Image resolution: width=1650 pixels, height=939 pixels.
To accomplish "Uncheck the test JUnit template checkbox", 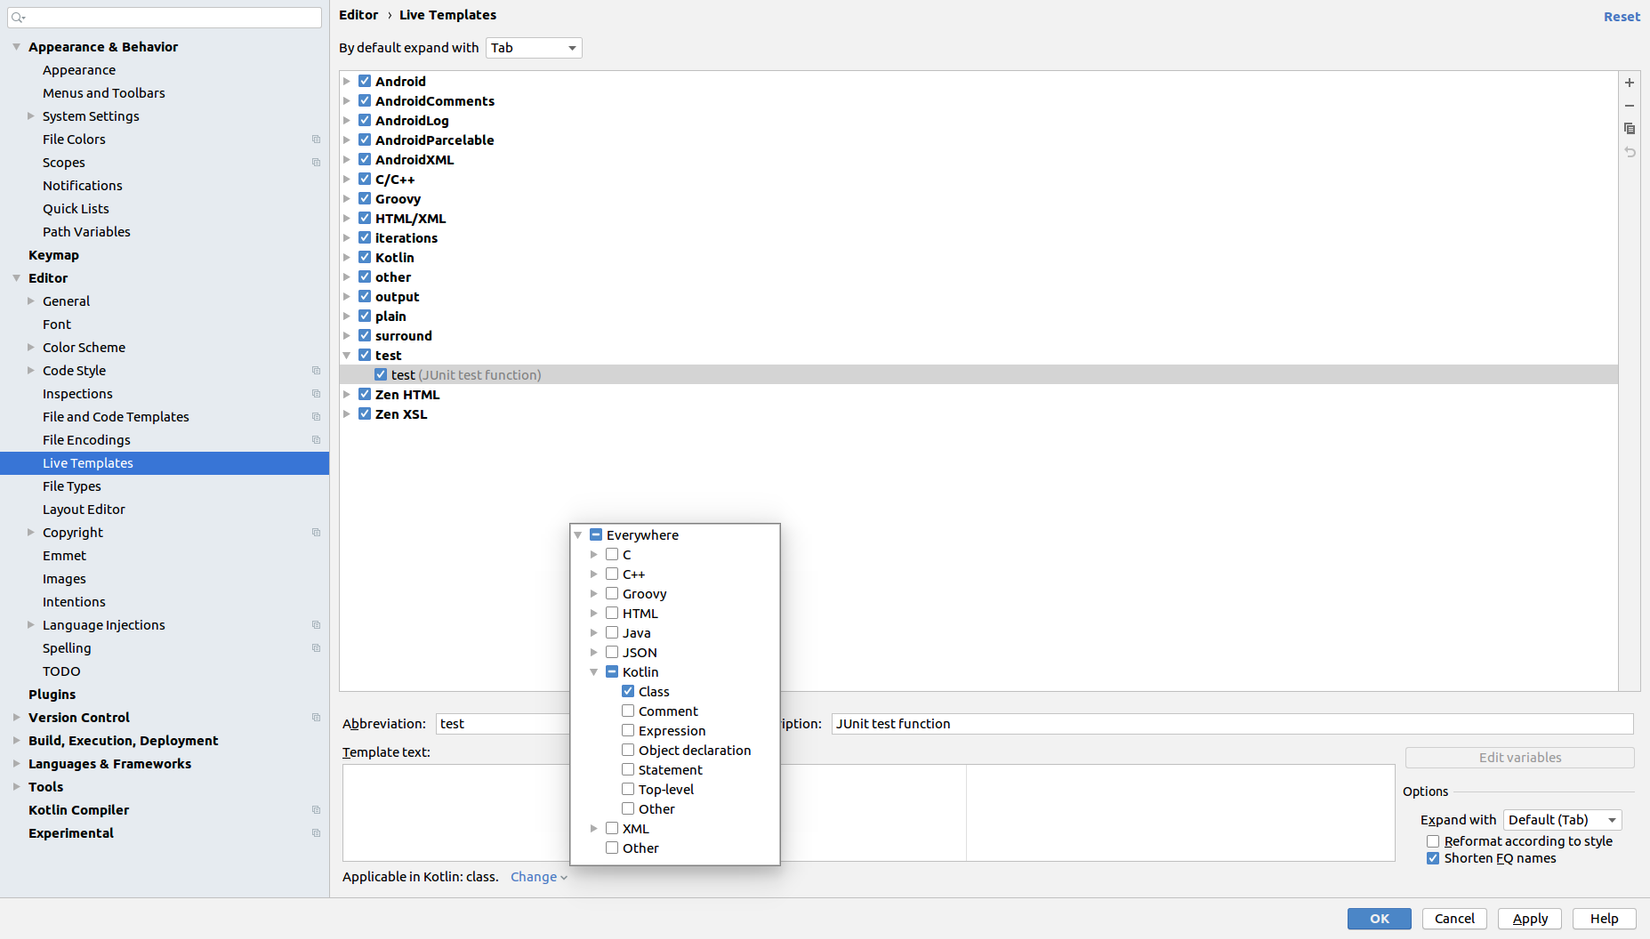I will tap(381, 374).
